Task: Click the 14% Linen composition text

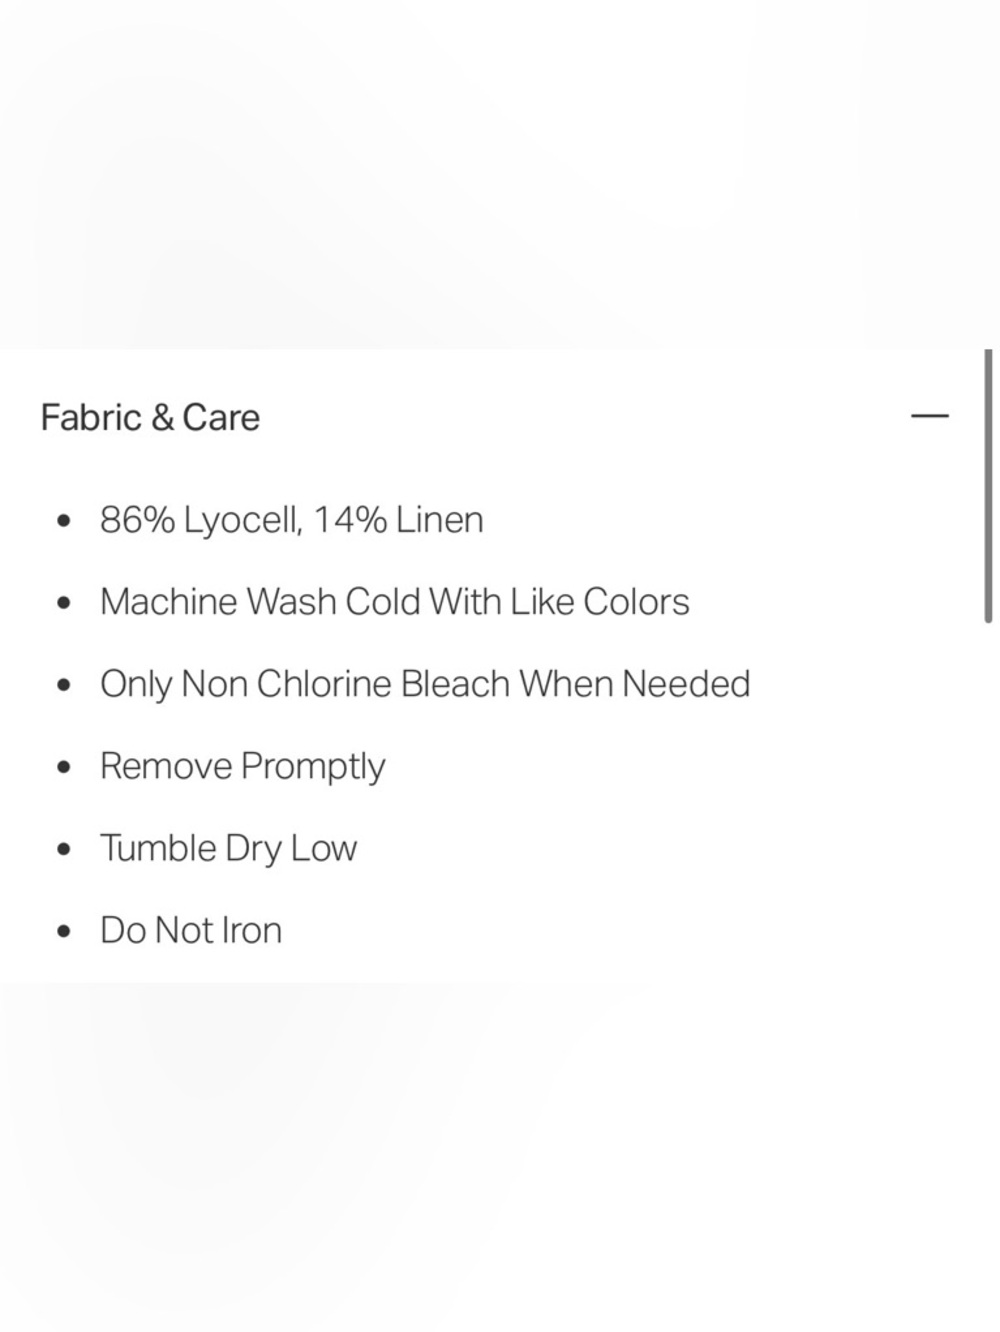Action: pyautogui.click(x=398, y=520)
